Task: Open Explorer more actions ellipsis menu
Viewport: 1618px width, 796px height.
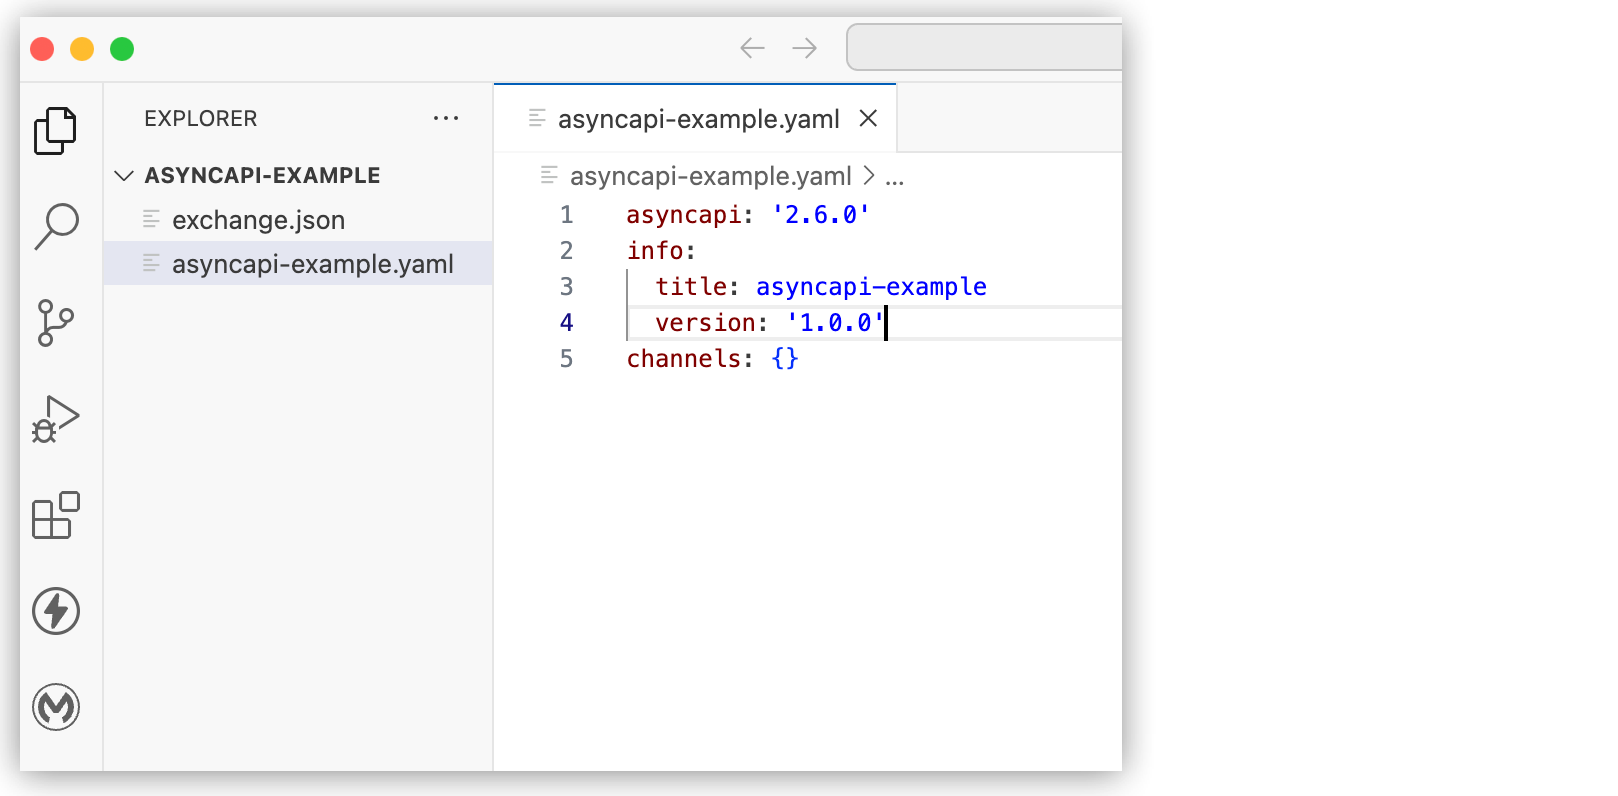Action: (446, 118)
